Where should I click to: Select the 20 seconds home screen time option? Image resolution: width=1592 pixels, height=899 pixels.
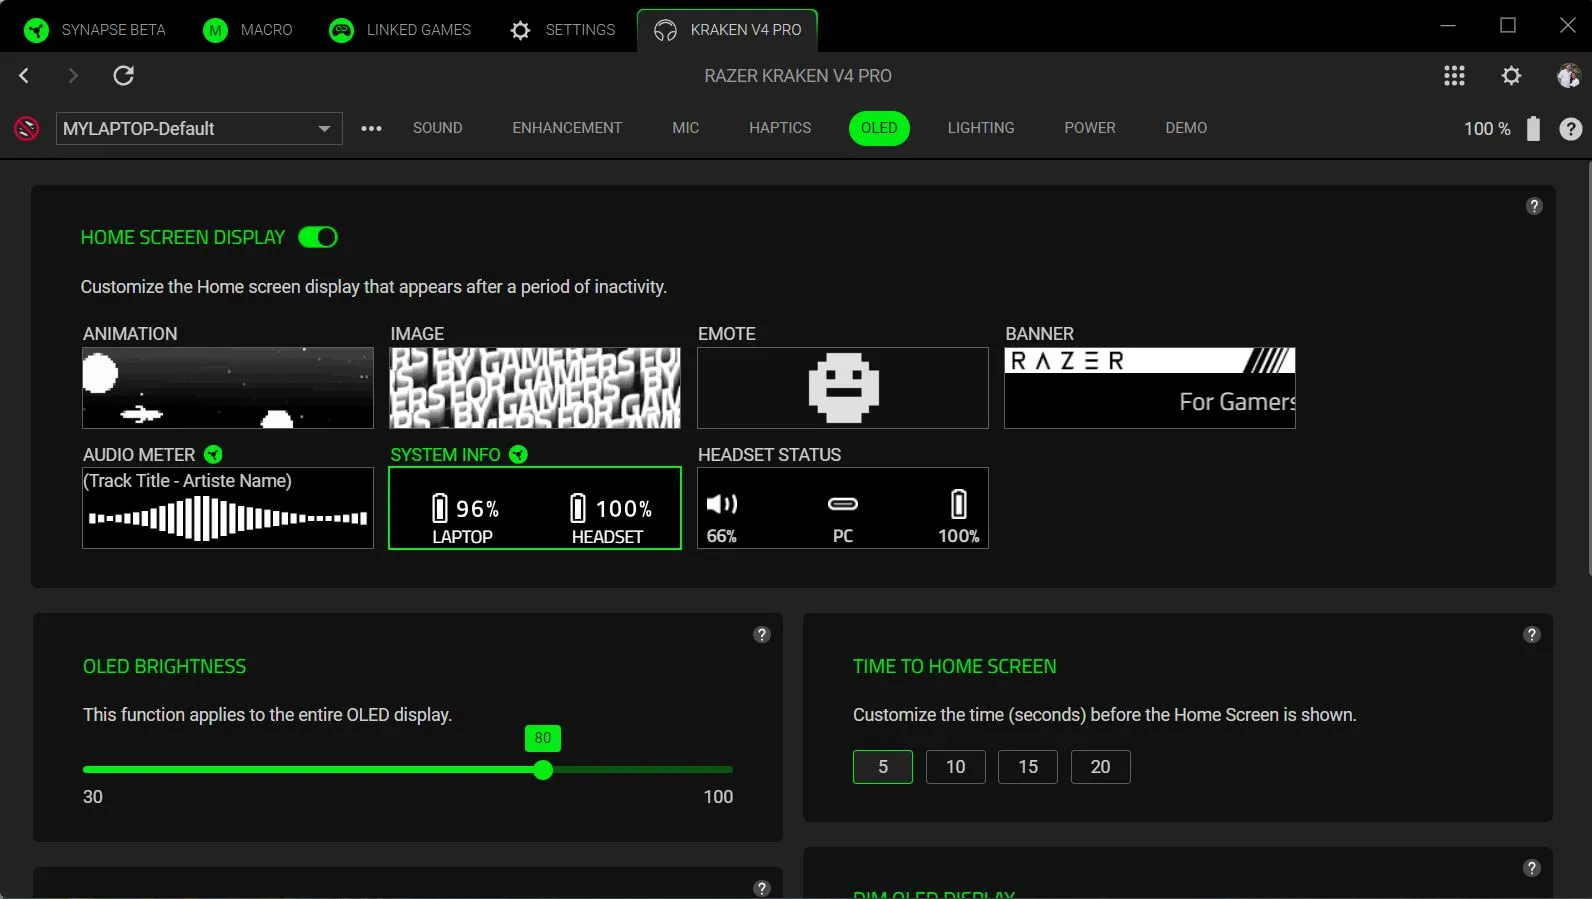point(1100,767)
